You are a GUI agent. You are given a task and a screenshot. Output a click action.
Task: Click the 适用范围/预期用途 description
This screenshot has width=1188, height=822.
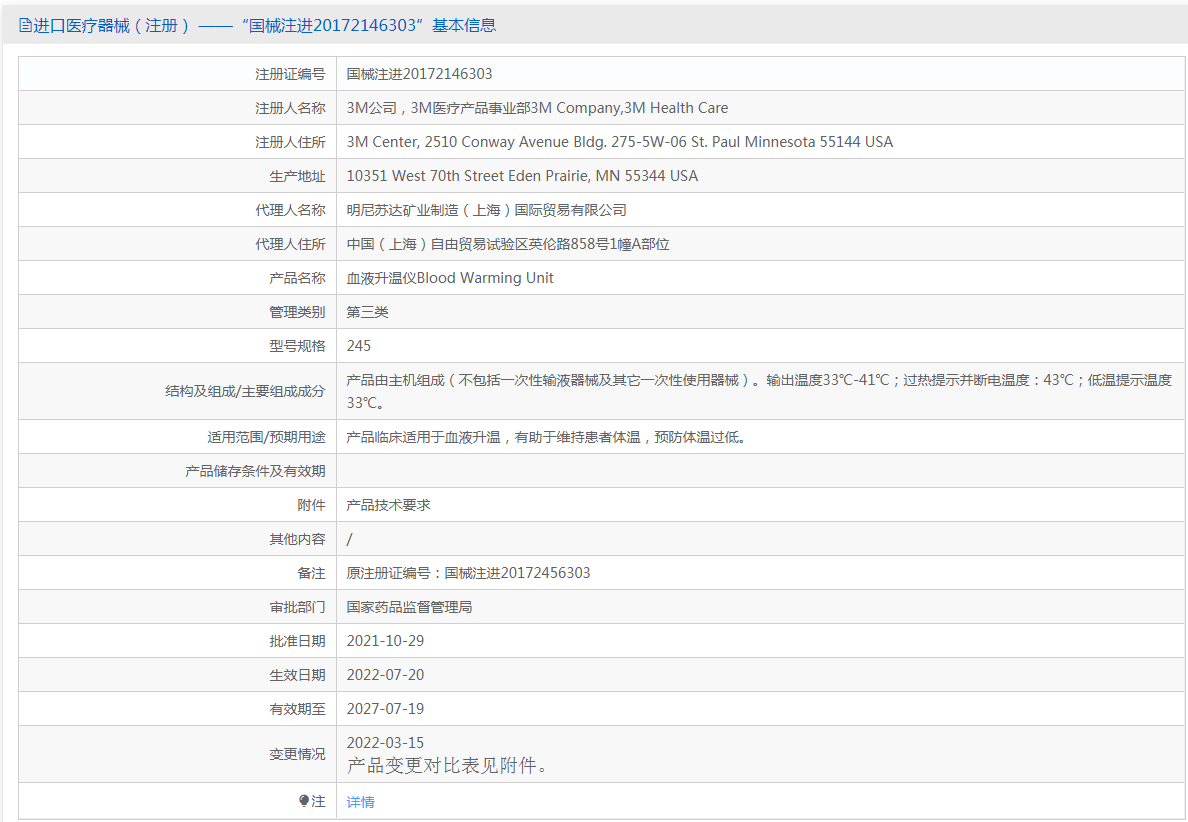click(x=546, y=437)
